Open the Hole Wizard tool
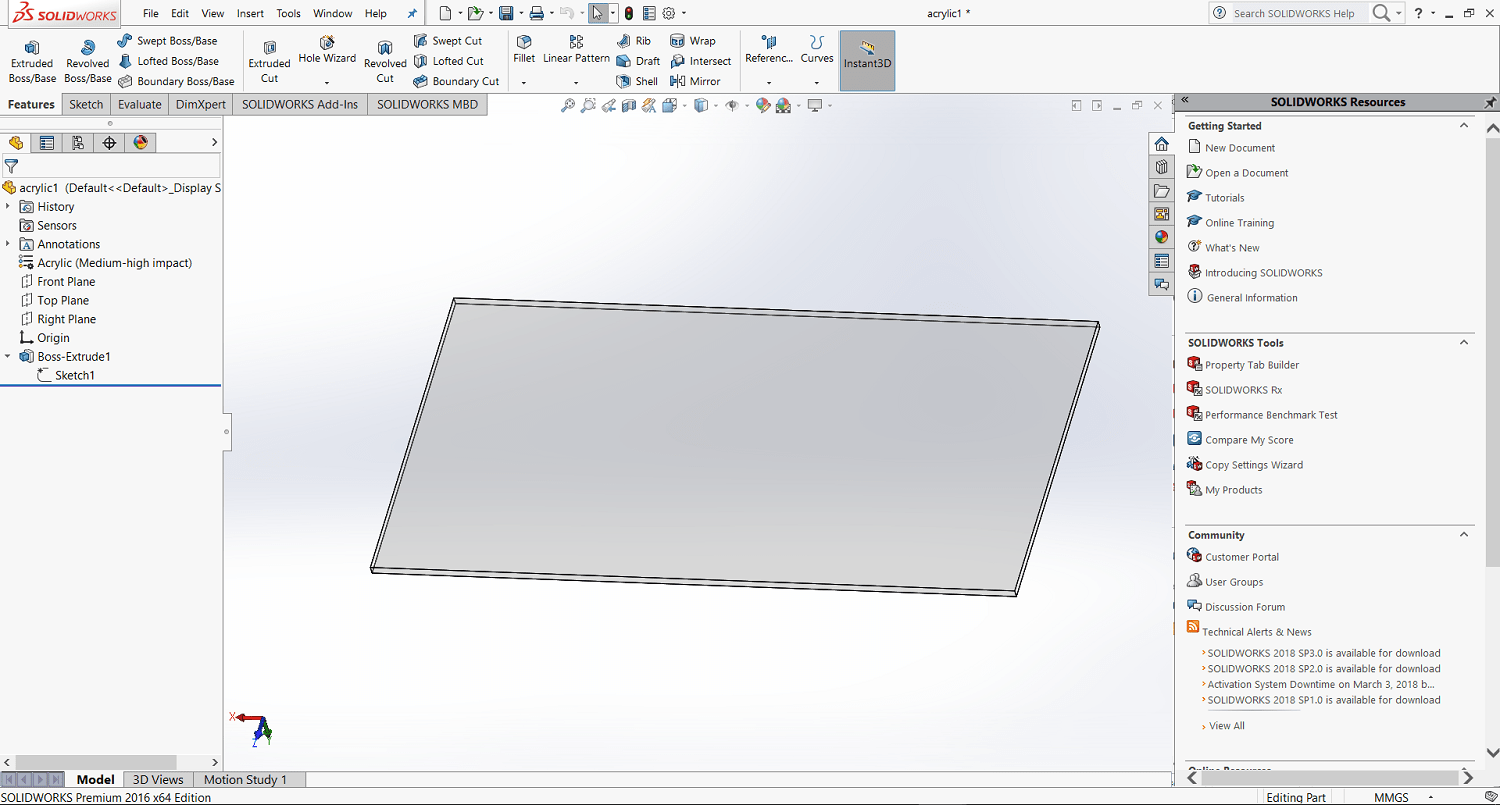This screenshot has width=1500, height=805. pos(327,50)
